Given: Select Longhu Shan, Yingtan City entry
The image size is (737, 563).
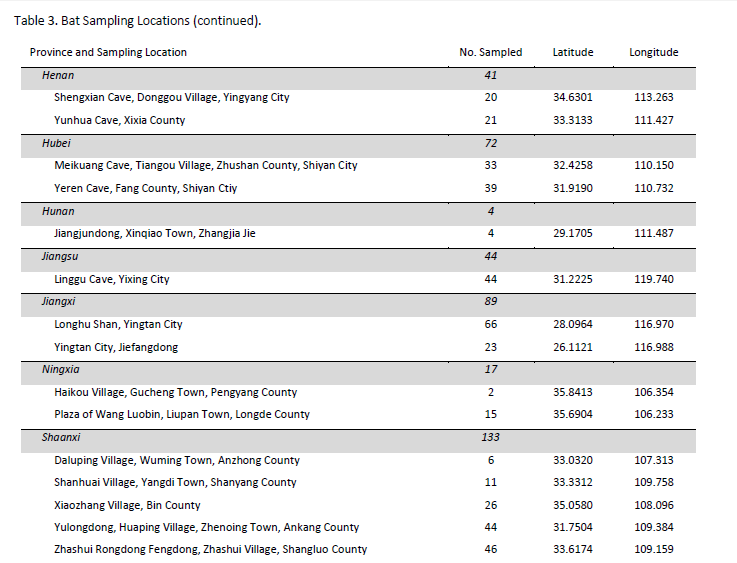Looking at the screenshot, I should click(x=118, y=324).
